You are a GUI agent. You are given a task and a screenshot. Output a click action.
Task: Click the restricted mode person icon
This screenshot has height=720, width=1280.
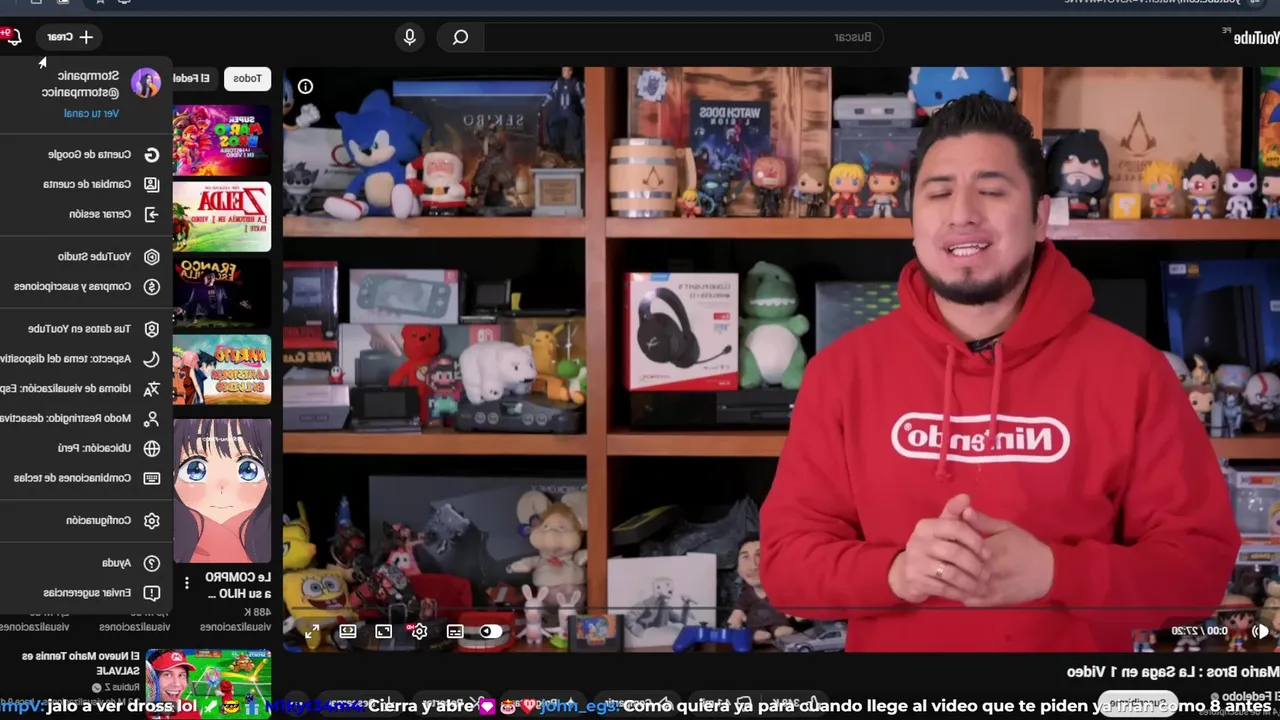152,418
